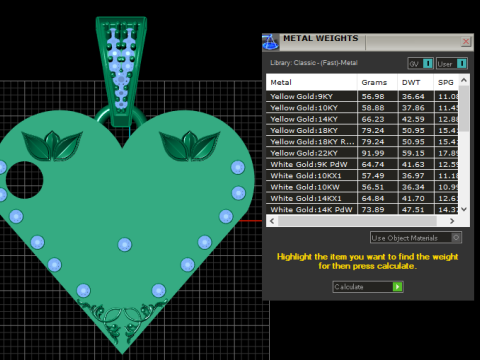Toggle the User library switch
The image size is (480, 360).
pyautogui.click(x=452, y=63)
